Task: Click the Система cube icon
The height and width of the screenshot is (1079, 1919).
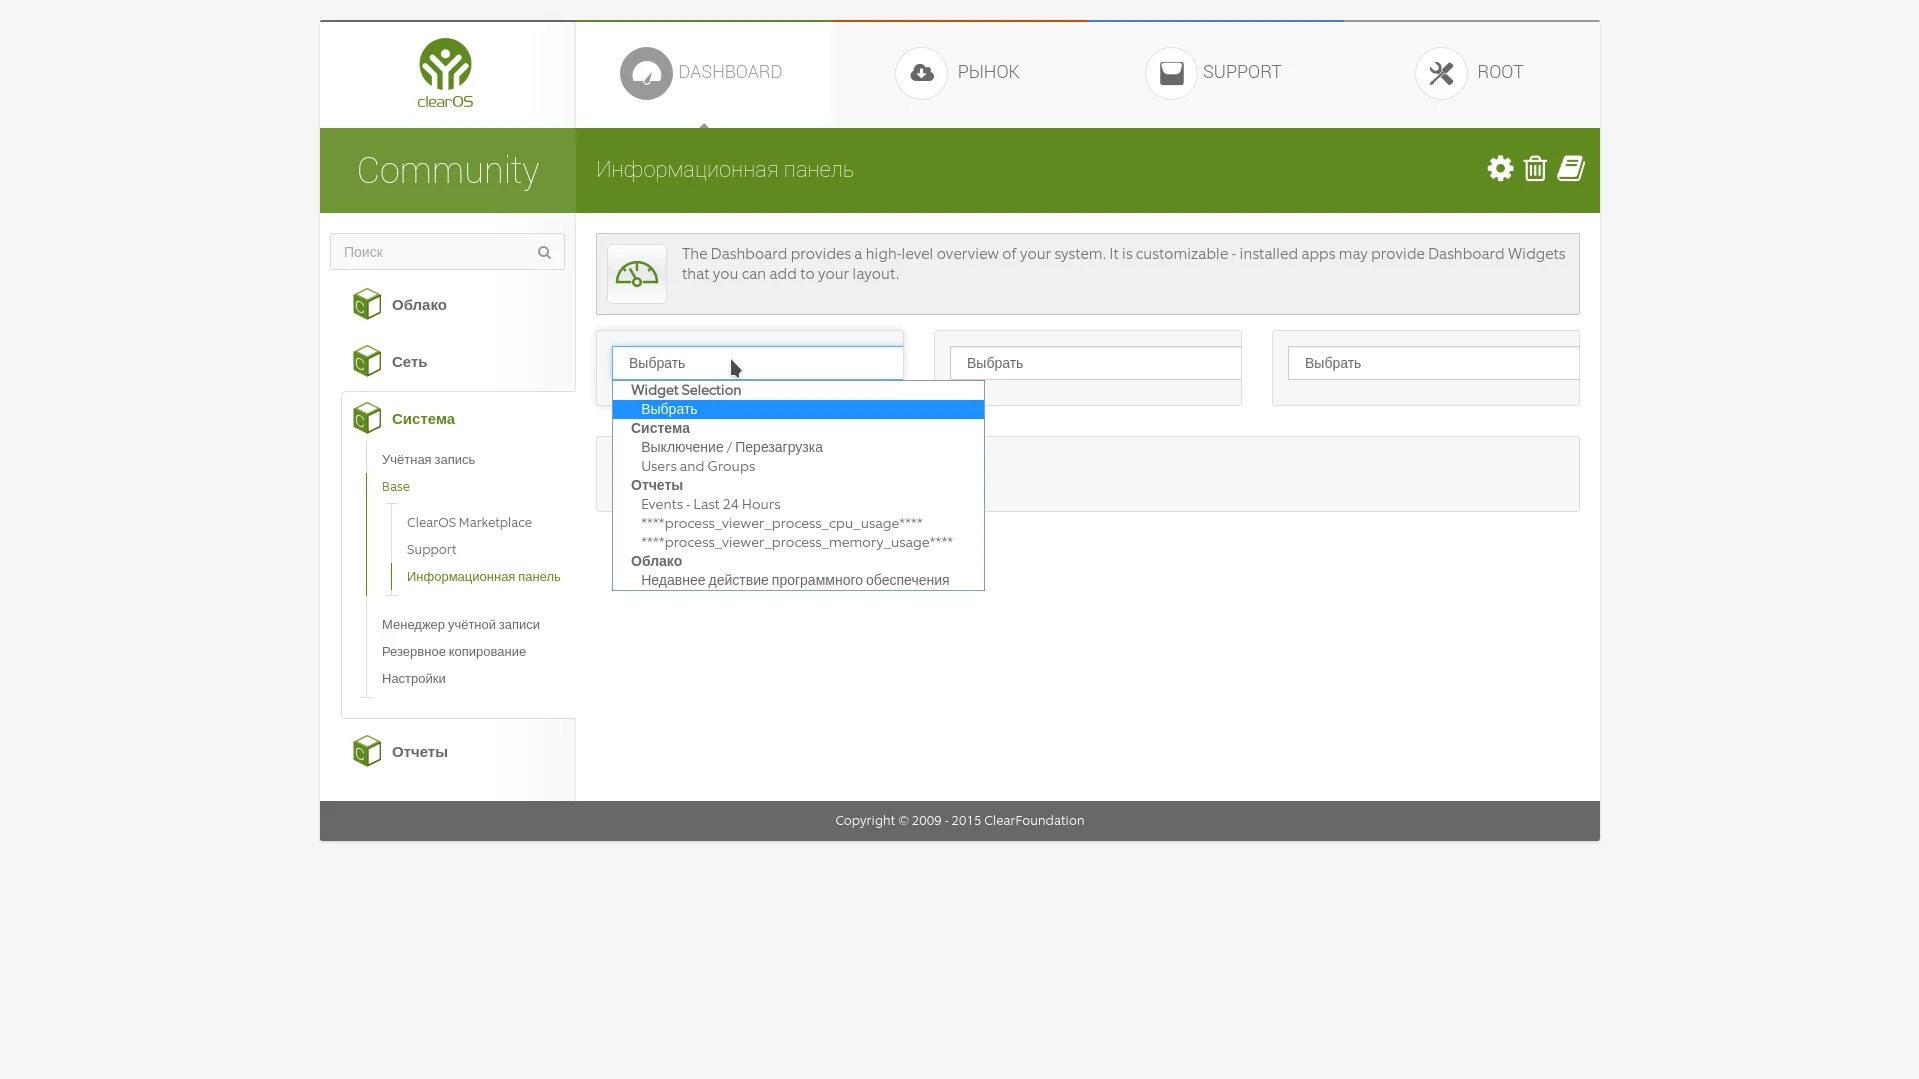Action: 367,418
